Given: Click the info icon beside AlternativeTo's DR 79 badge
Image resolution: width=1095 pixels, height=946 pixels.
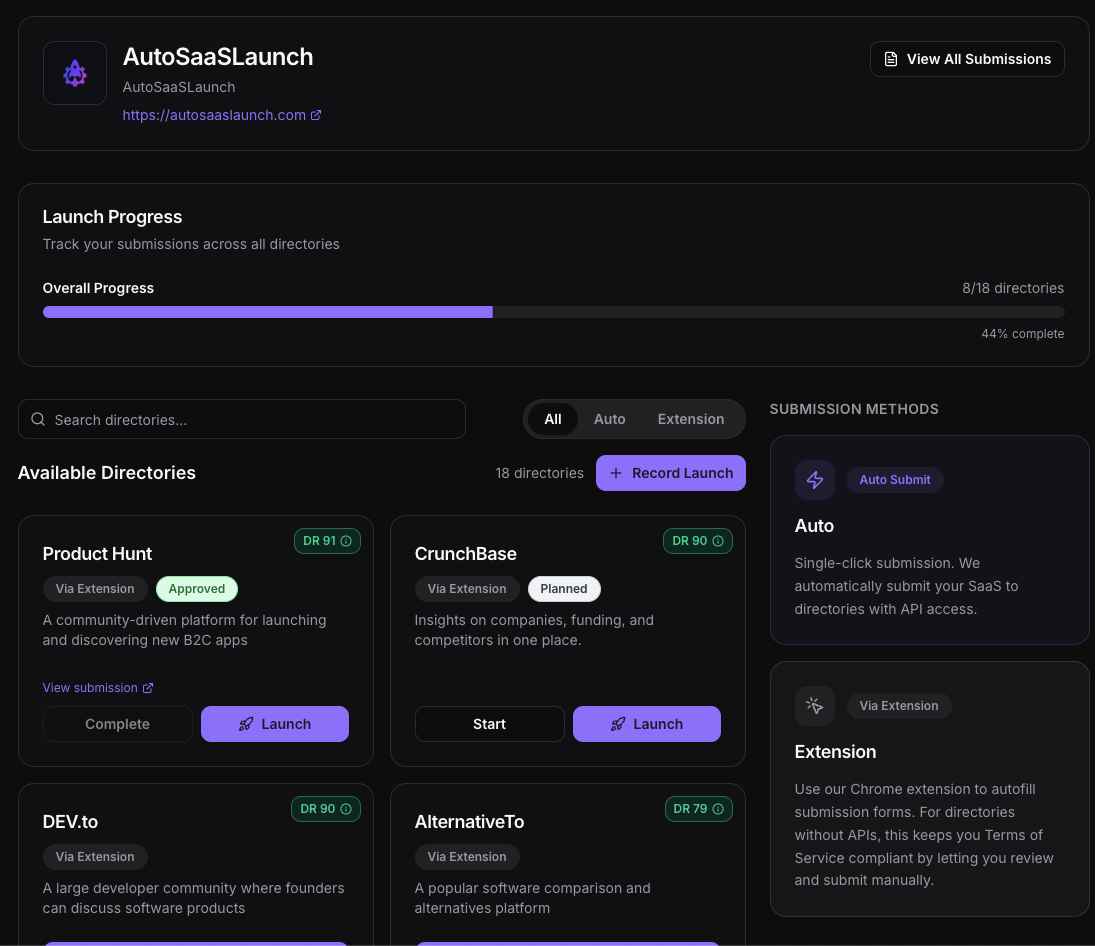Looking at the screenshot, I should pyautogui.click(x=719, y=808).
